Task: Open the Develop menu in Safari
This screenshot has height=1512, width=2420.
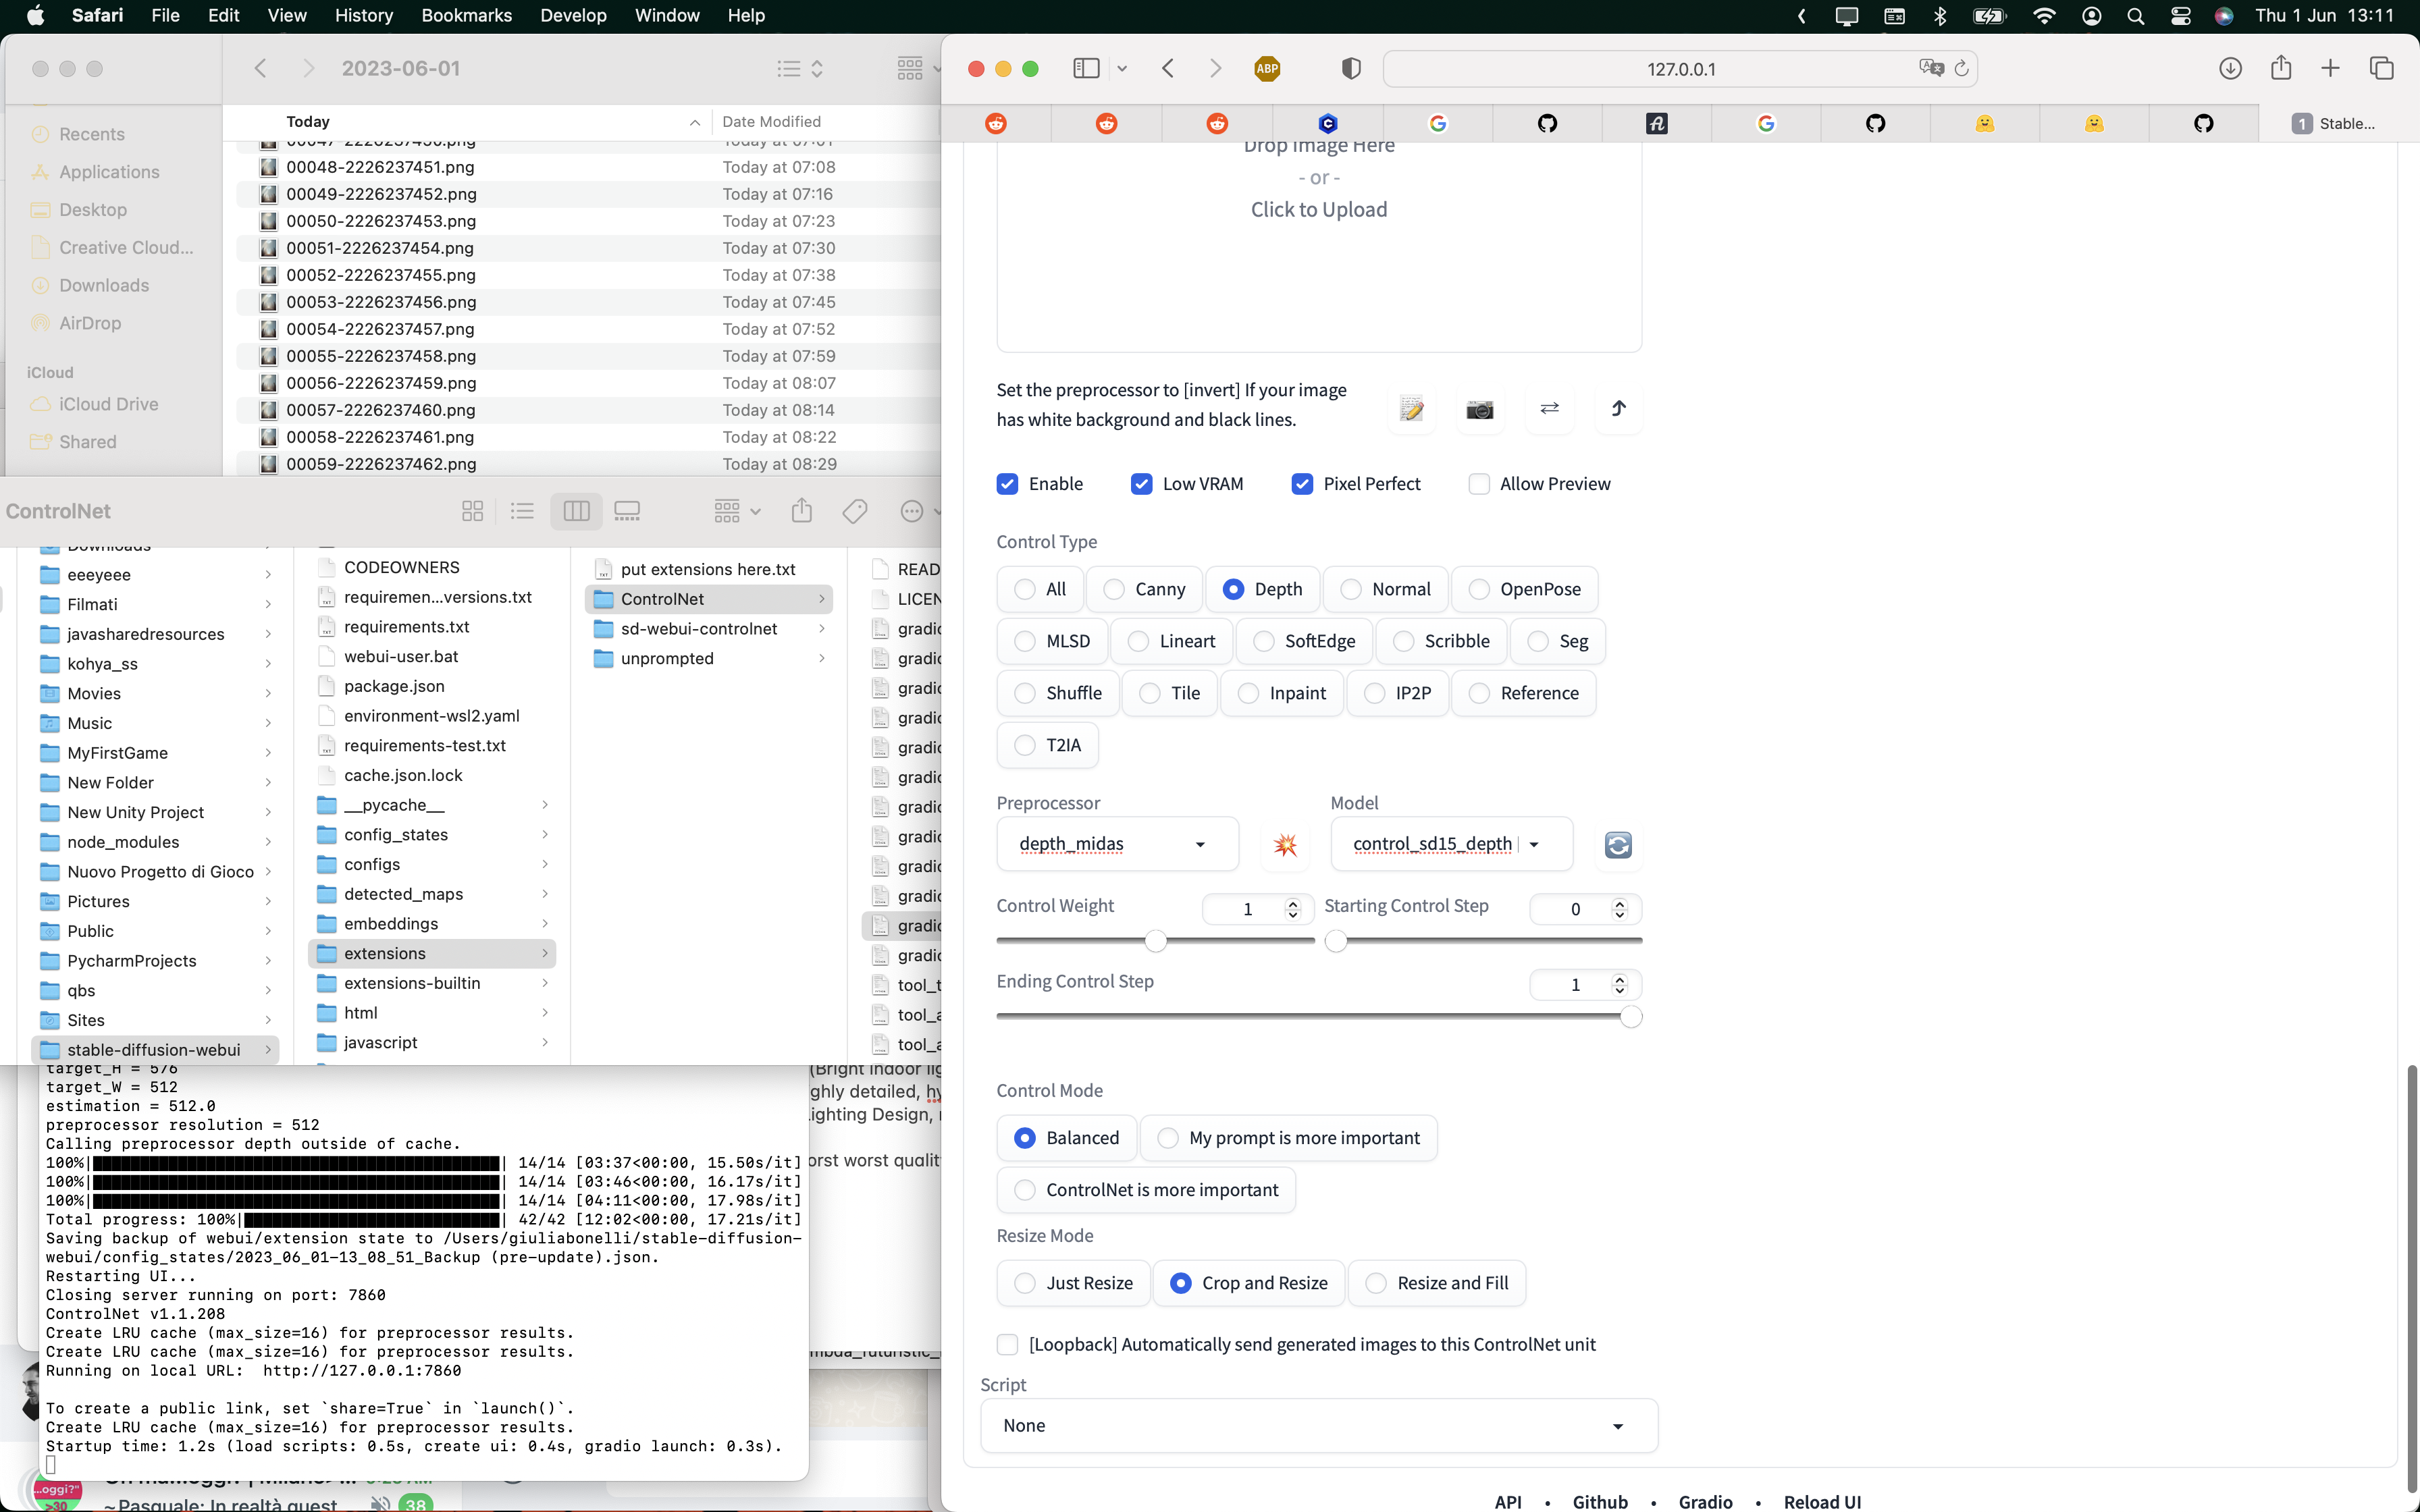Action: (573, 15)
